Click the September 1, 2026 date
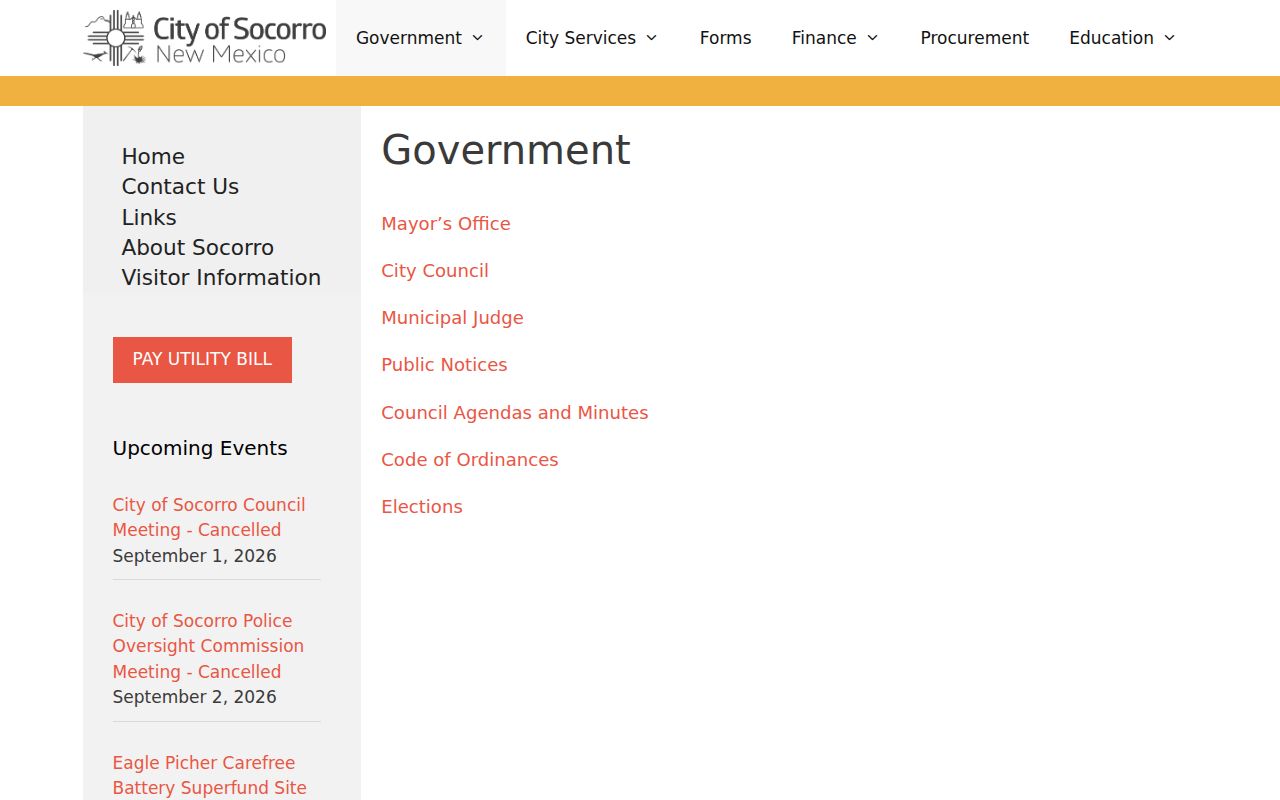 [x=195, y=556]
